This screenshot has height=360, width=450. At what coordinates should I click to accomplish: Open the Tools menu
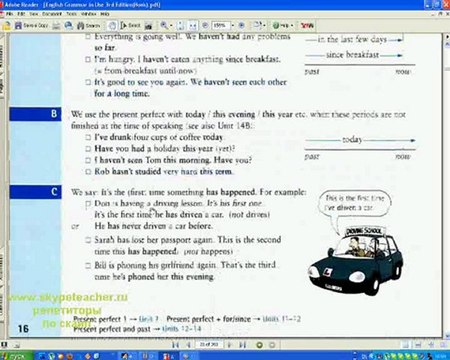click(x=71, y=14)
